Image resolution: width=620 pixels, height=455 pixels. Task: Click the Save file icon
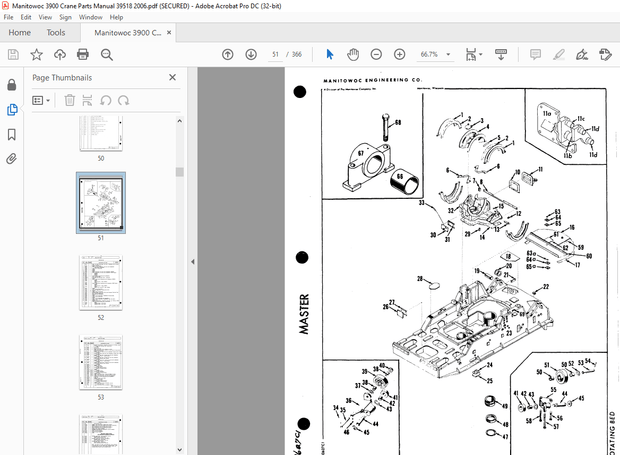coord(13,55)
